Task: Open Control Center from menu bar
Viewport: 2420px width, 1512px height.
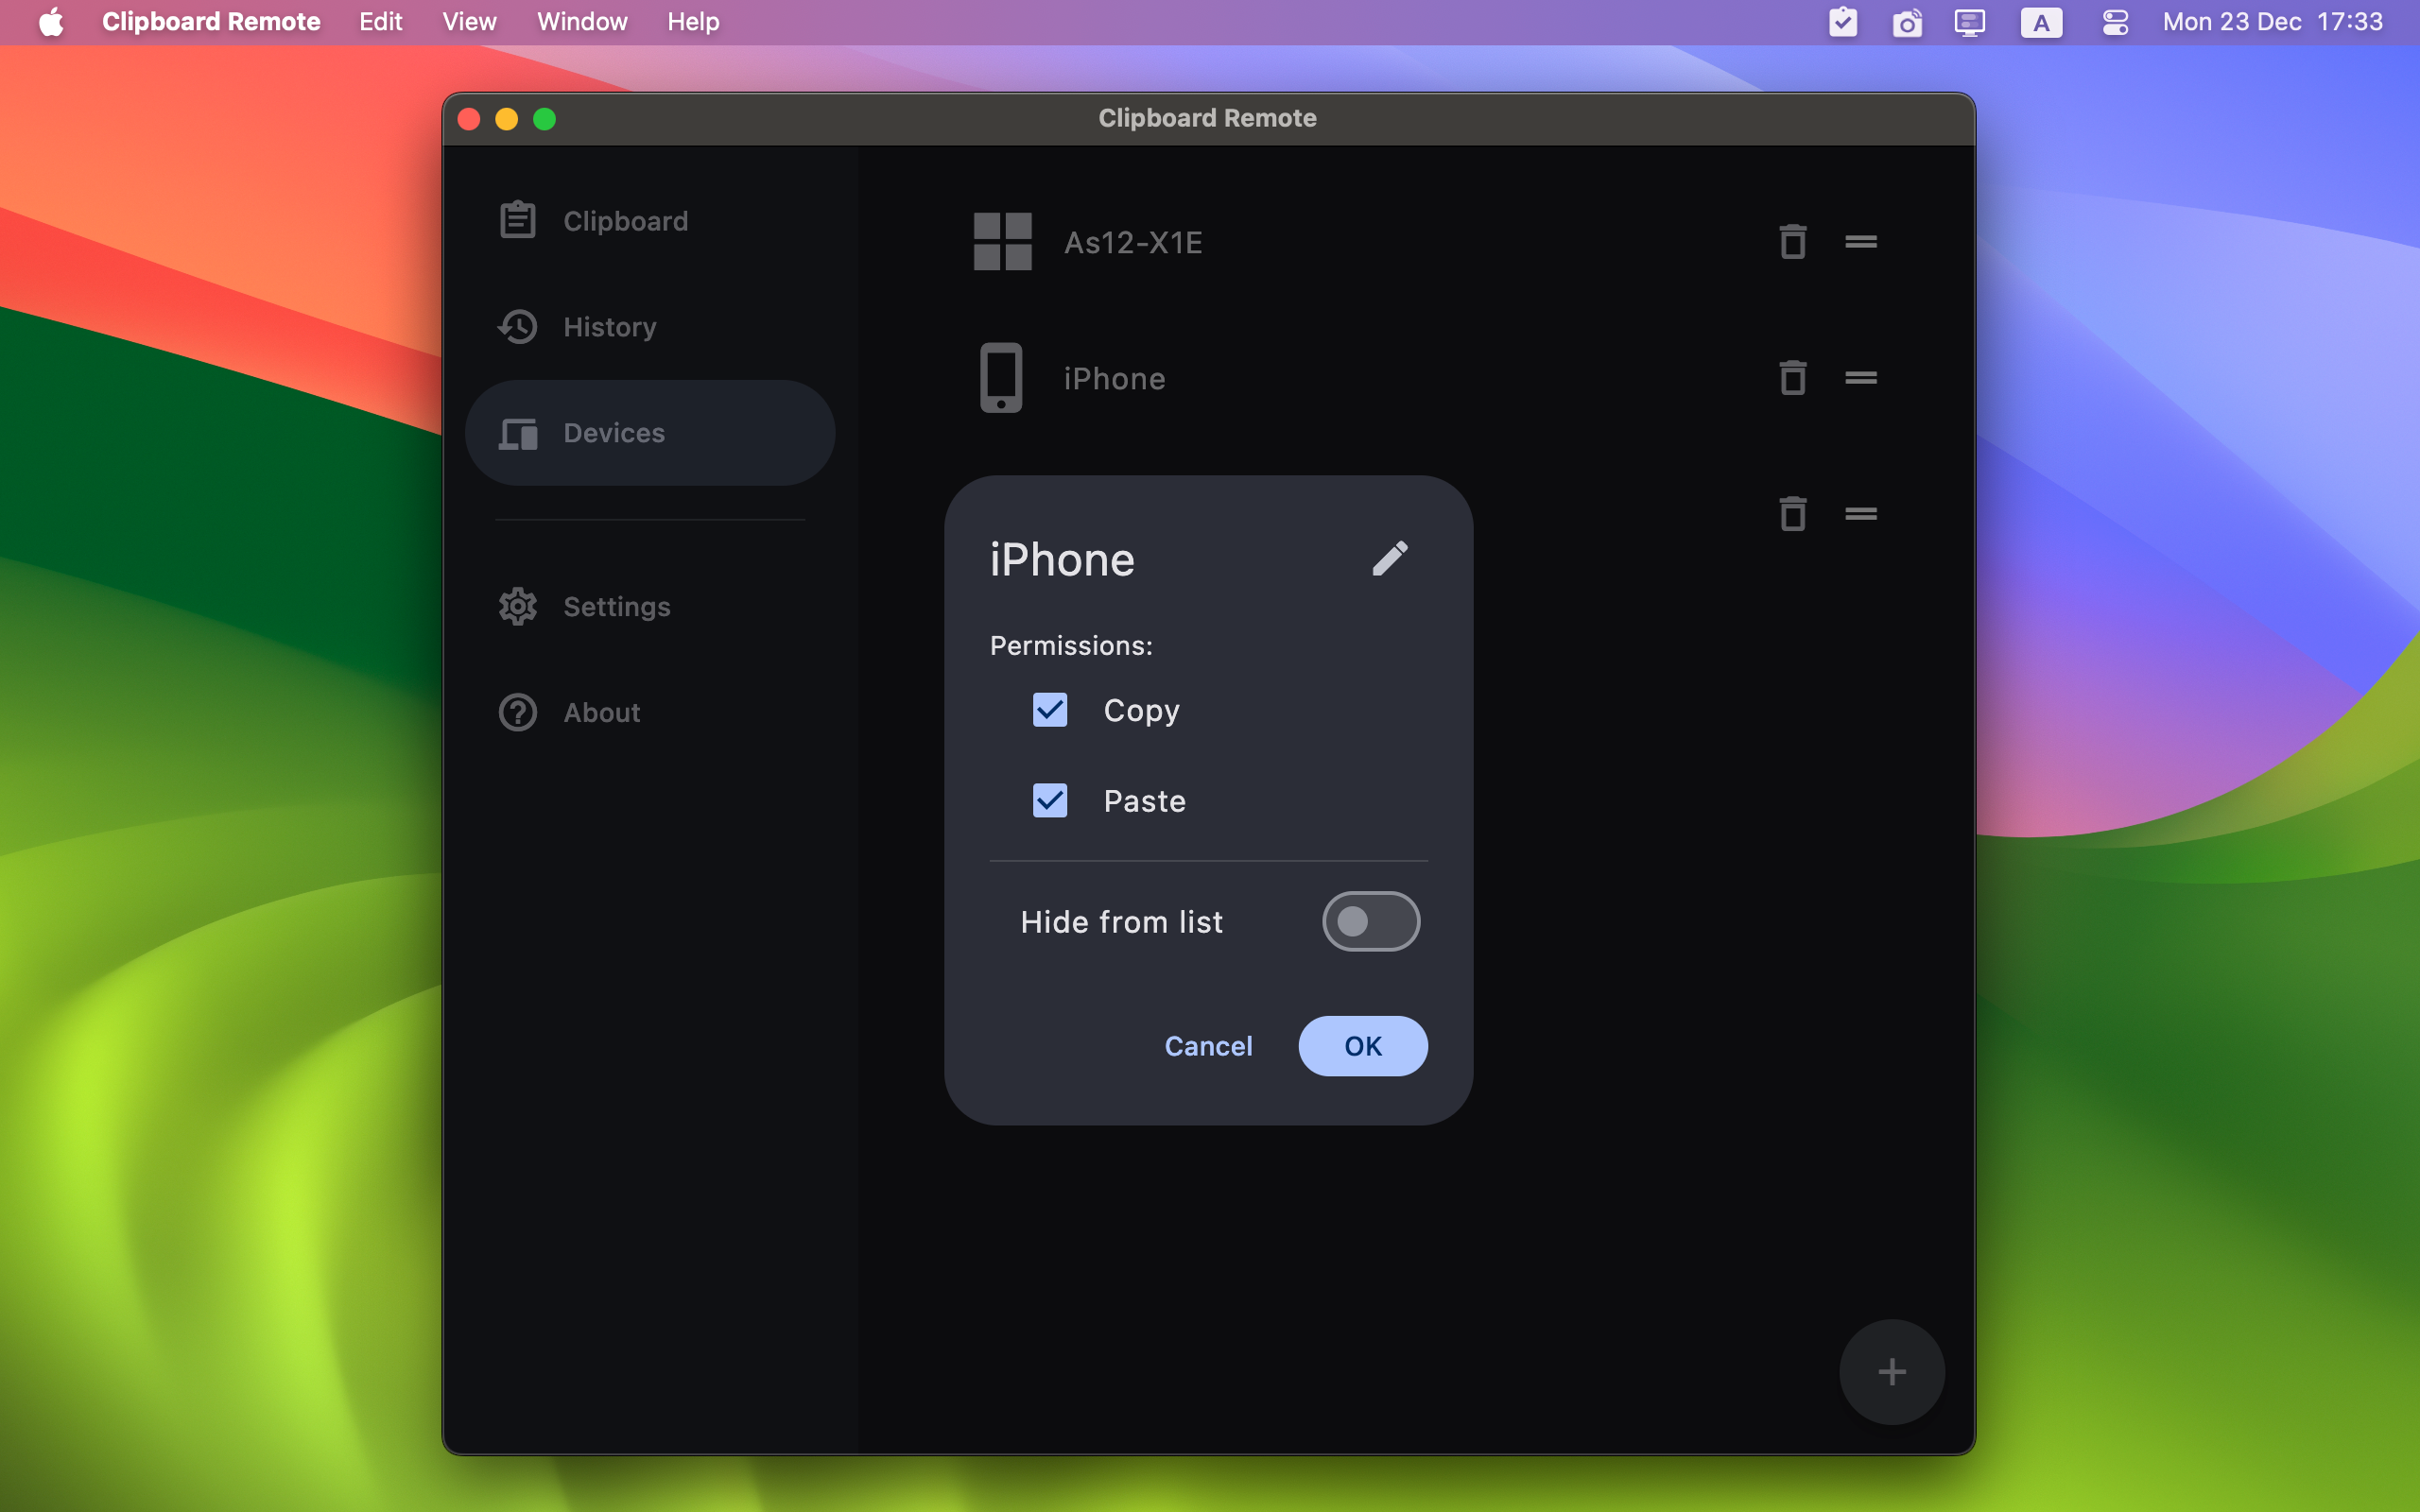Action: click(x=2115, y=22)
